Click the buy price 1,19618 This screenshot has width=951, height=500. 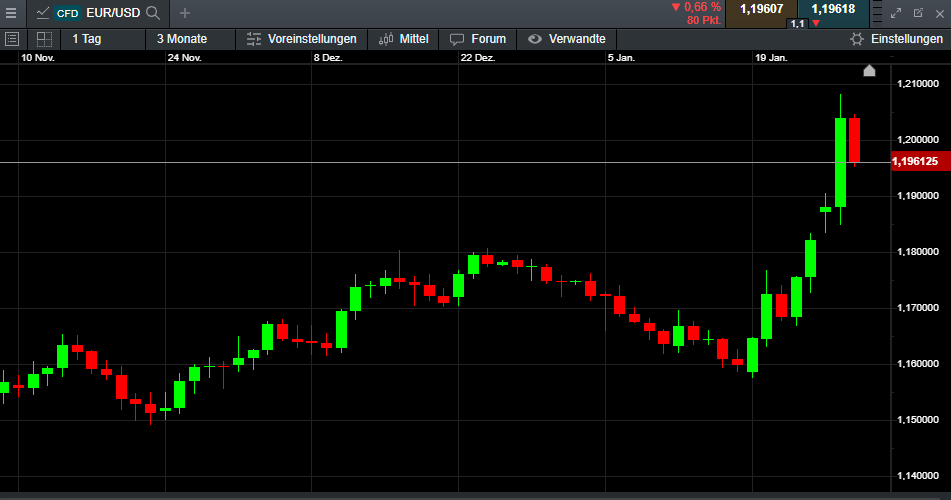[x=833, y=9]
